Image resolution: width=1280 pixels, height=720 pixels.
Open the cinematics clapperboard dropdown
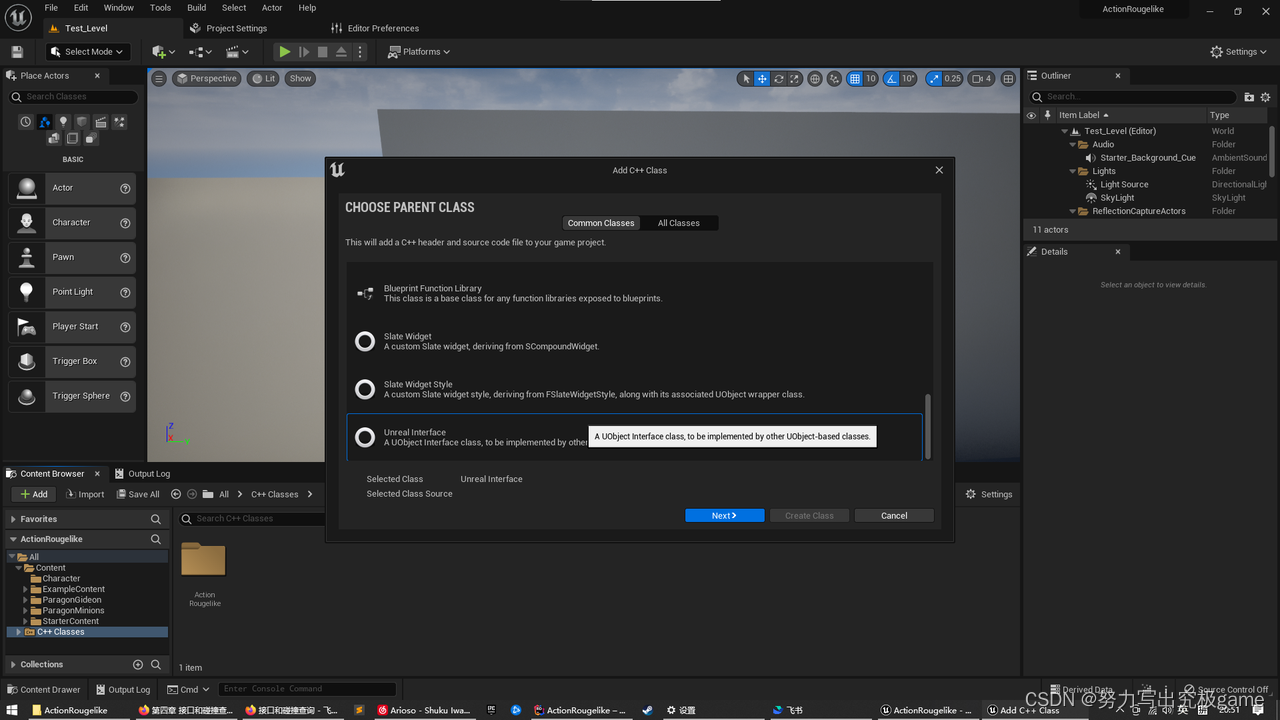click(x=237, y=52)
